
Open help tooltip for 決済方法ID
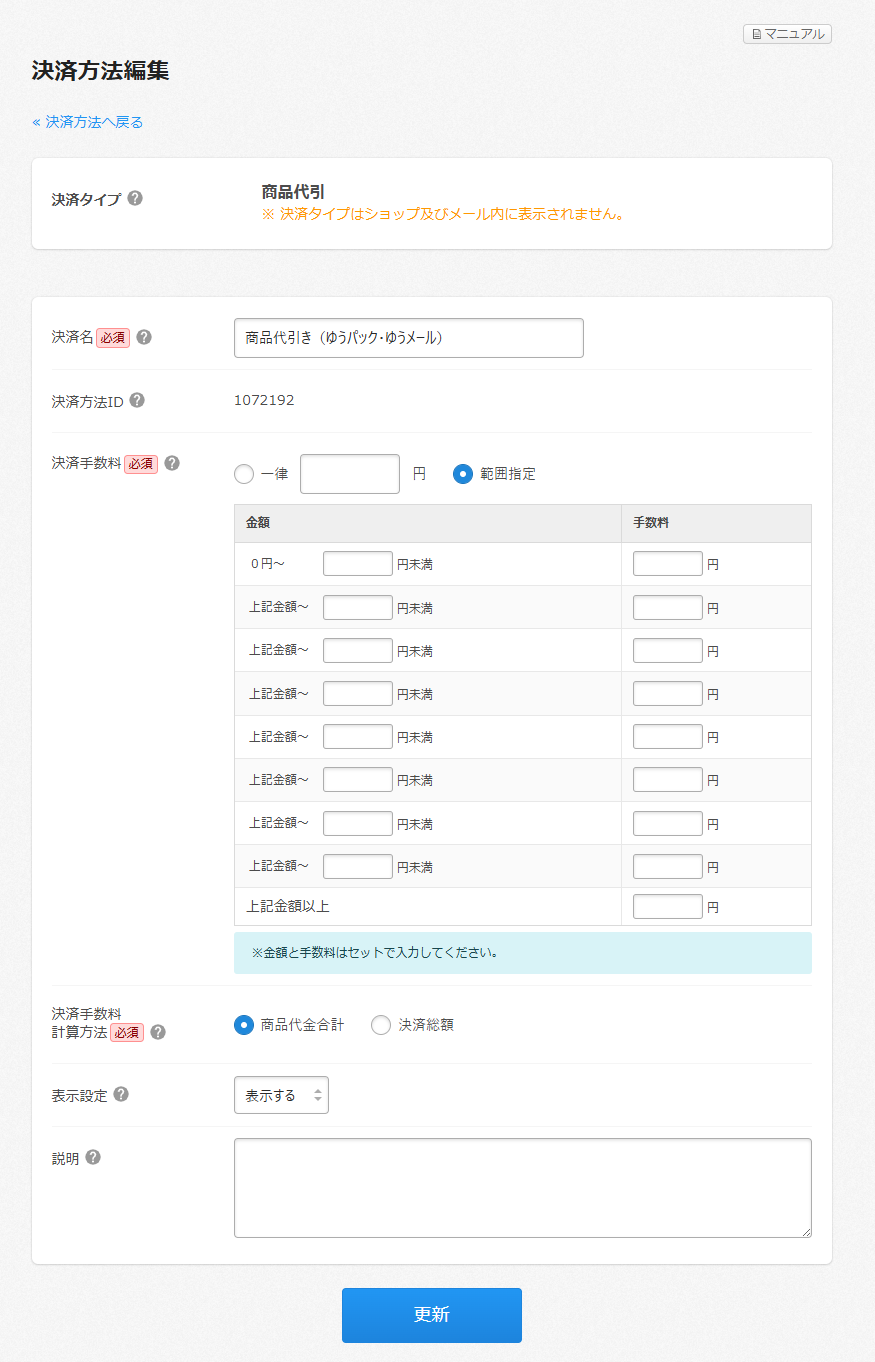137,400
